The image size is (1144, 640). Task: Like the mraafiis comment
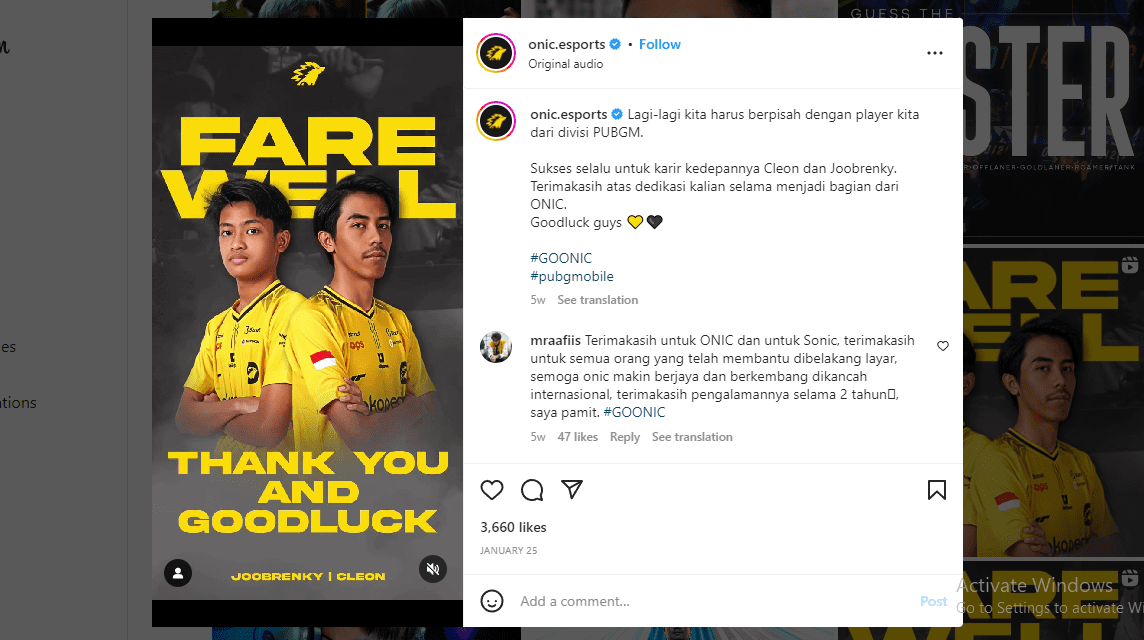[943, 346]
